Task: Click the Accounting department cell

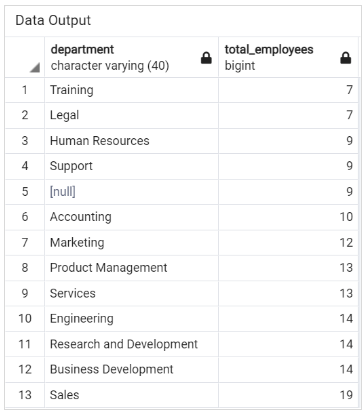Action: (x=131, y=217)
